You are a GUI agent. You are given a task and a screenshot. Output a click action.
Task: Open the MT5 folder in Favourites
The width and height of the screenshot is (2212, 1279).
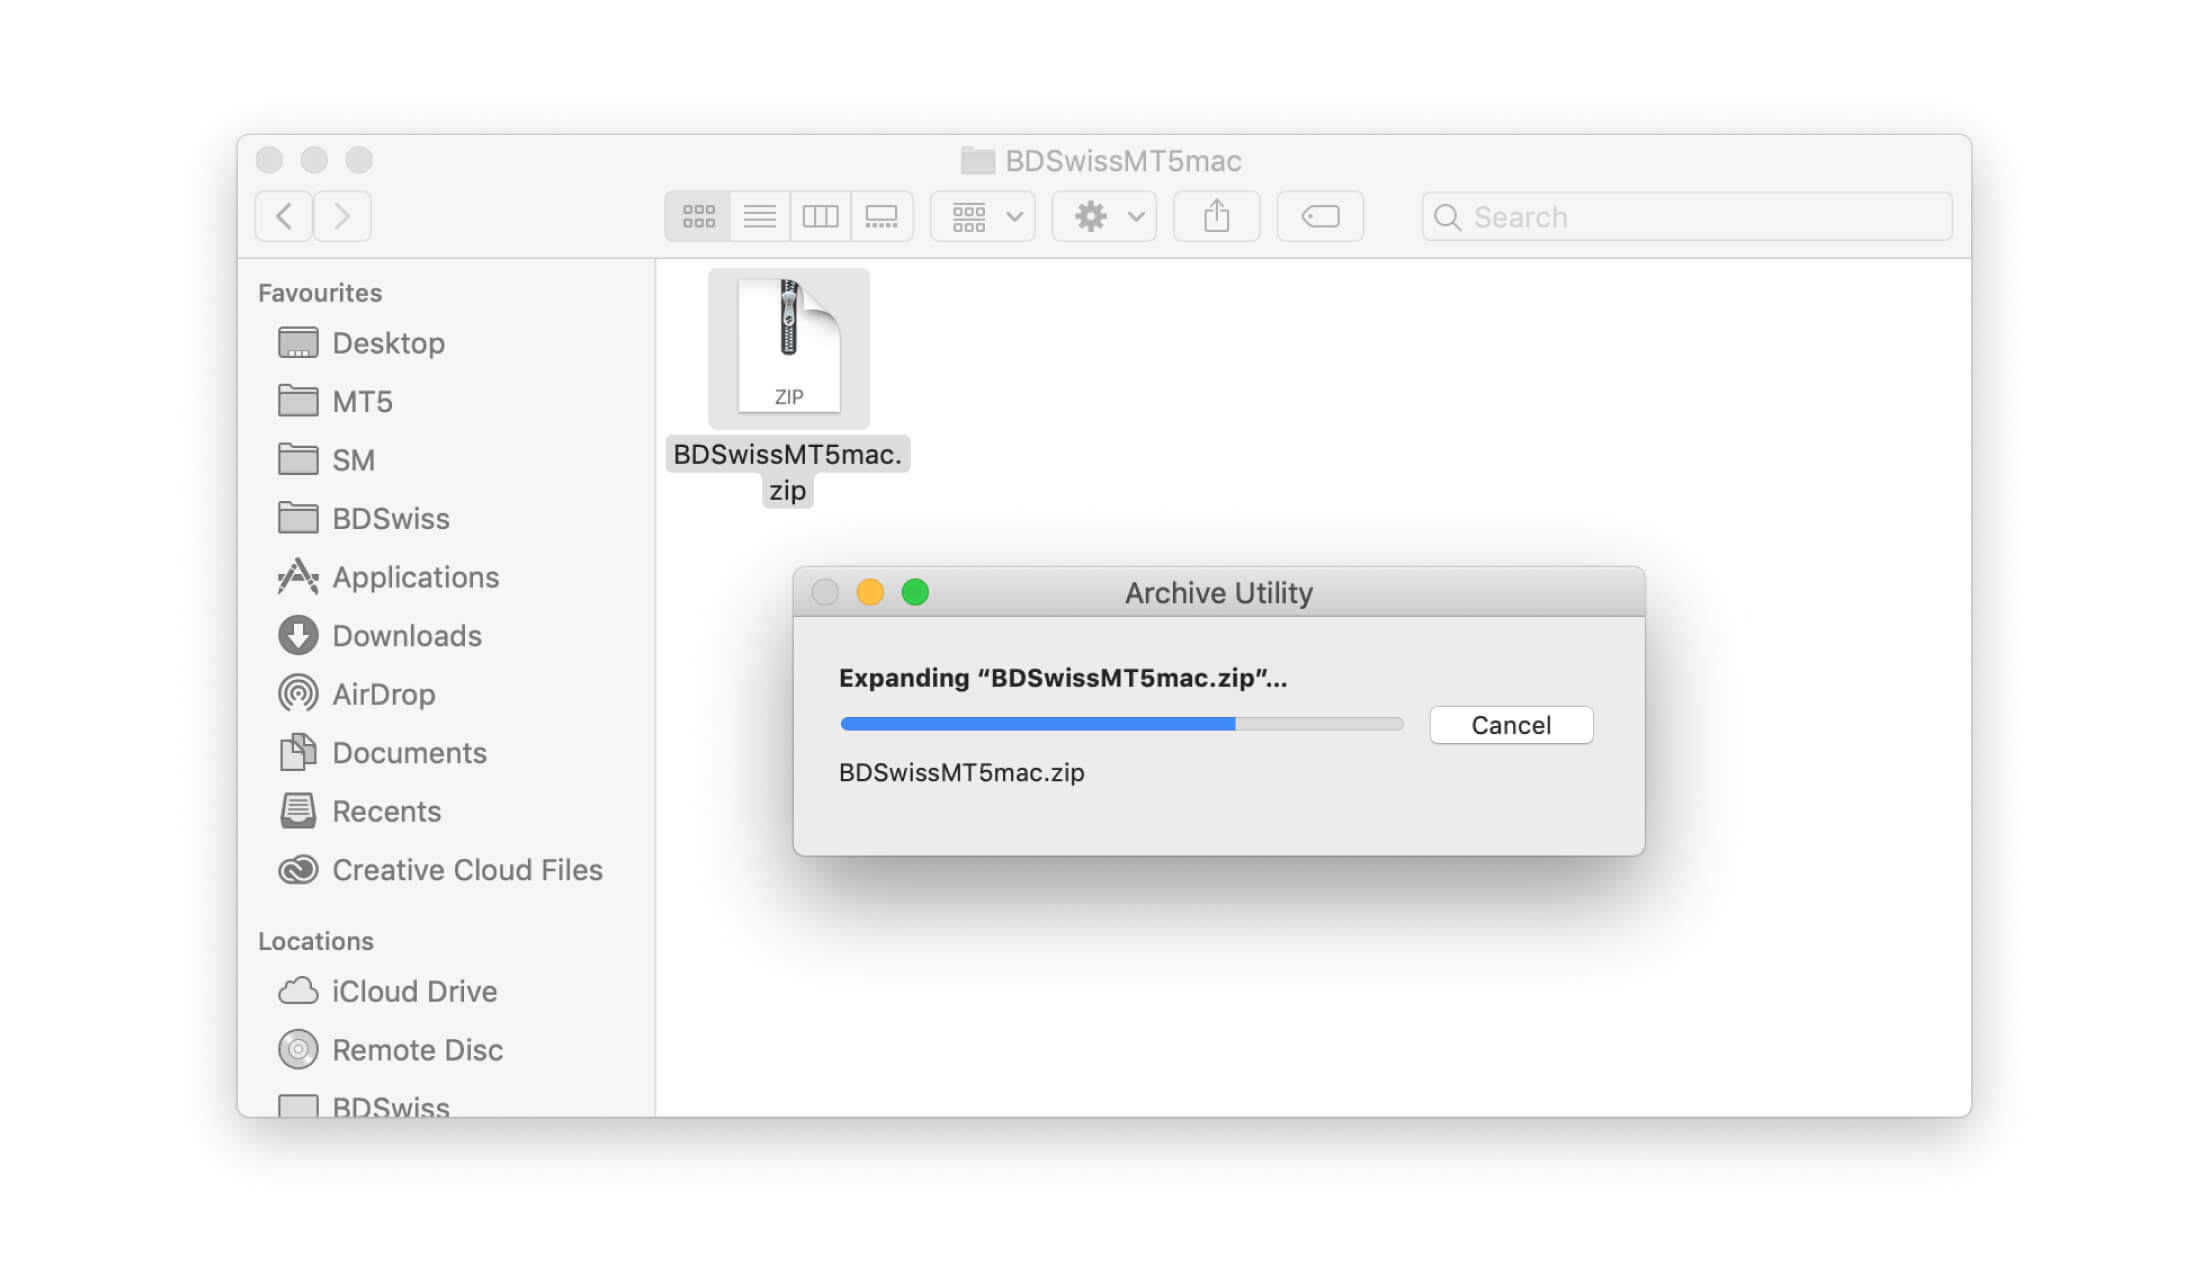pos(361,402)
